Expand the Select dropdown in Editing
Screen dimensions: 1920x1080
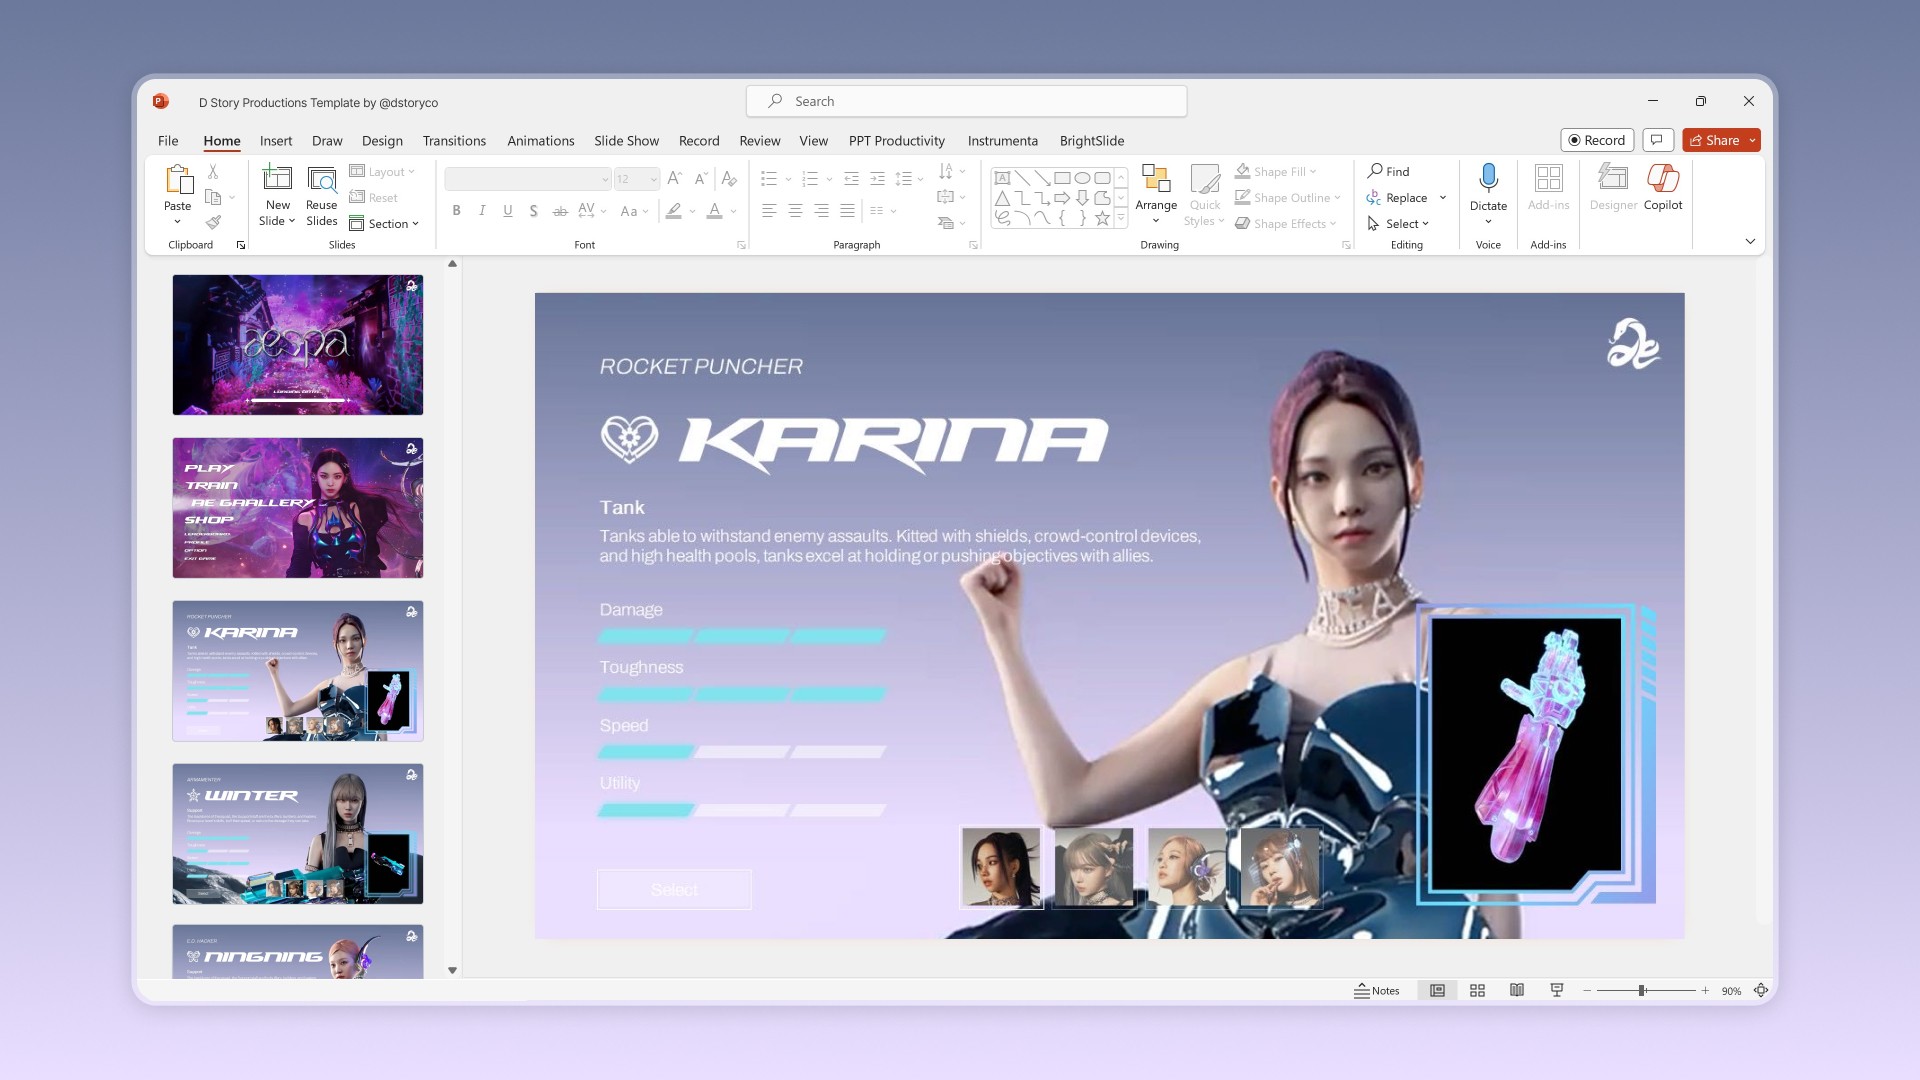click(1405, 223)
